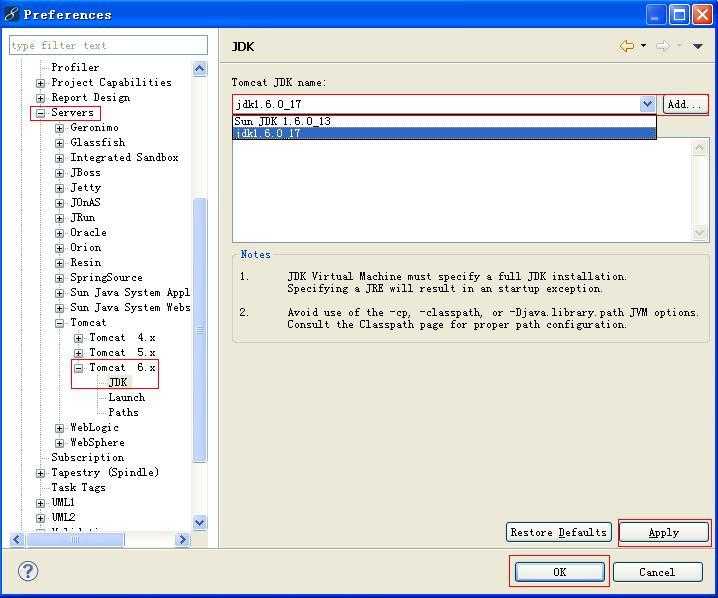
Task: Collapse the Tomcat tree node
Action: pos(59,323)
